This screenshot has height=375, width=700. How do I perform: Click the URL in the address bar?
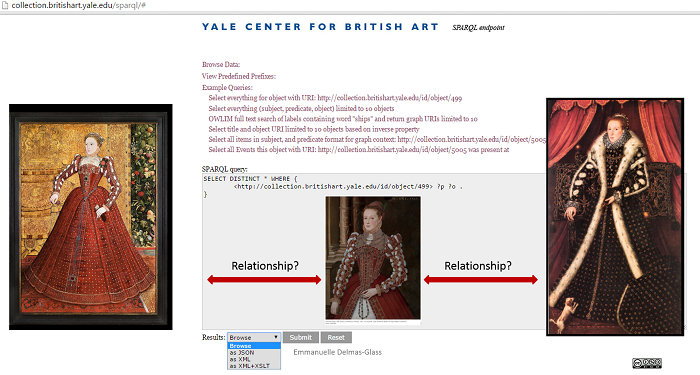point(79,5)
